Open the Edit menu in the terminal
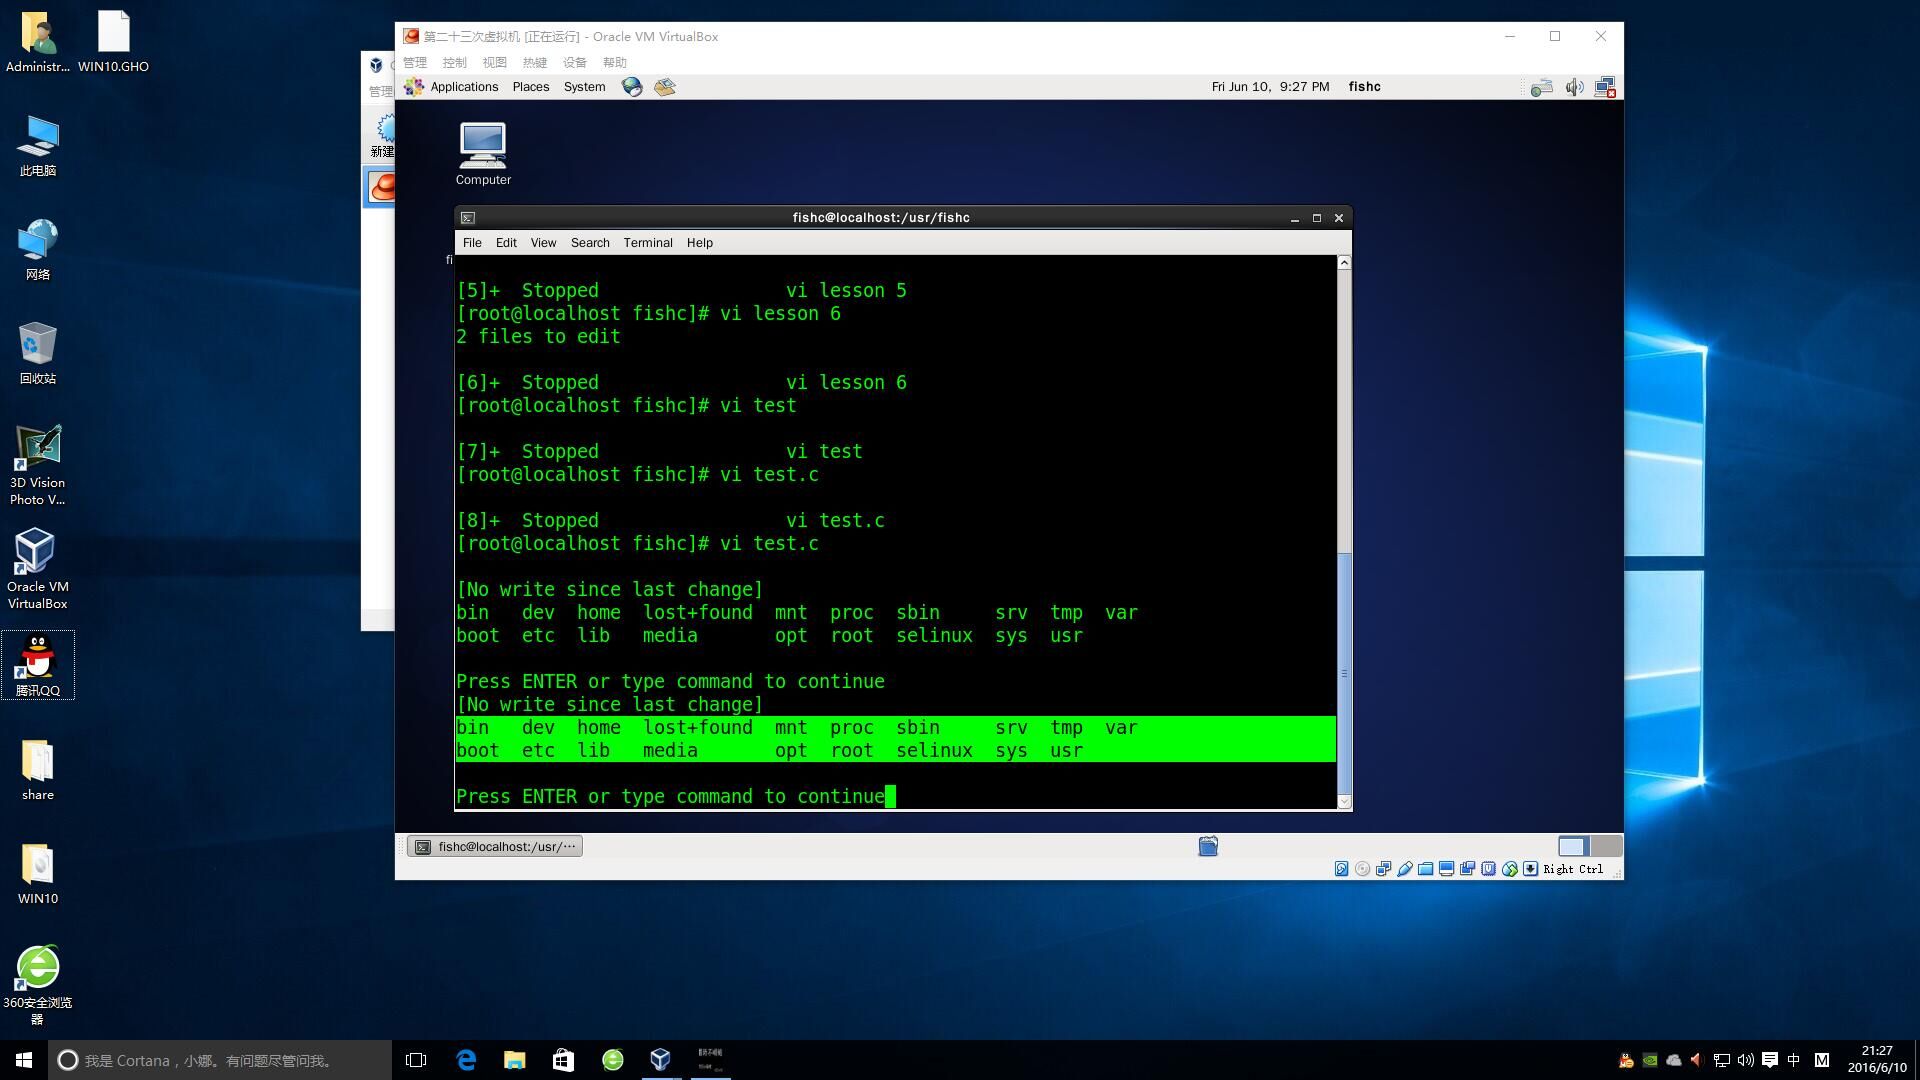Image resolution: width=1920 pixels, height=1080 pixels. [x=506, y=243]
